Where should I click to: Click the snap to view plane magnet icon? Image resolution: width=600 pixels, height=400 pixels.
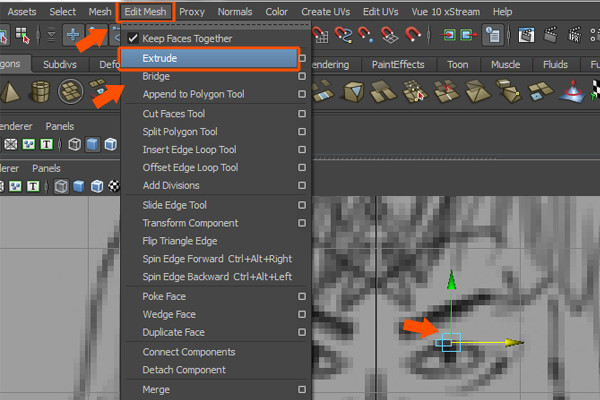[390, 35]
